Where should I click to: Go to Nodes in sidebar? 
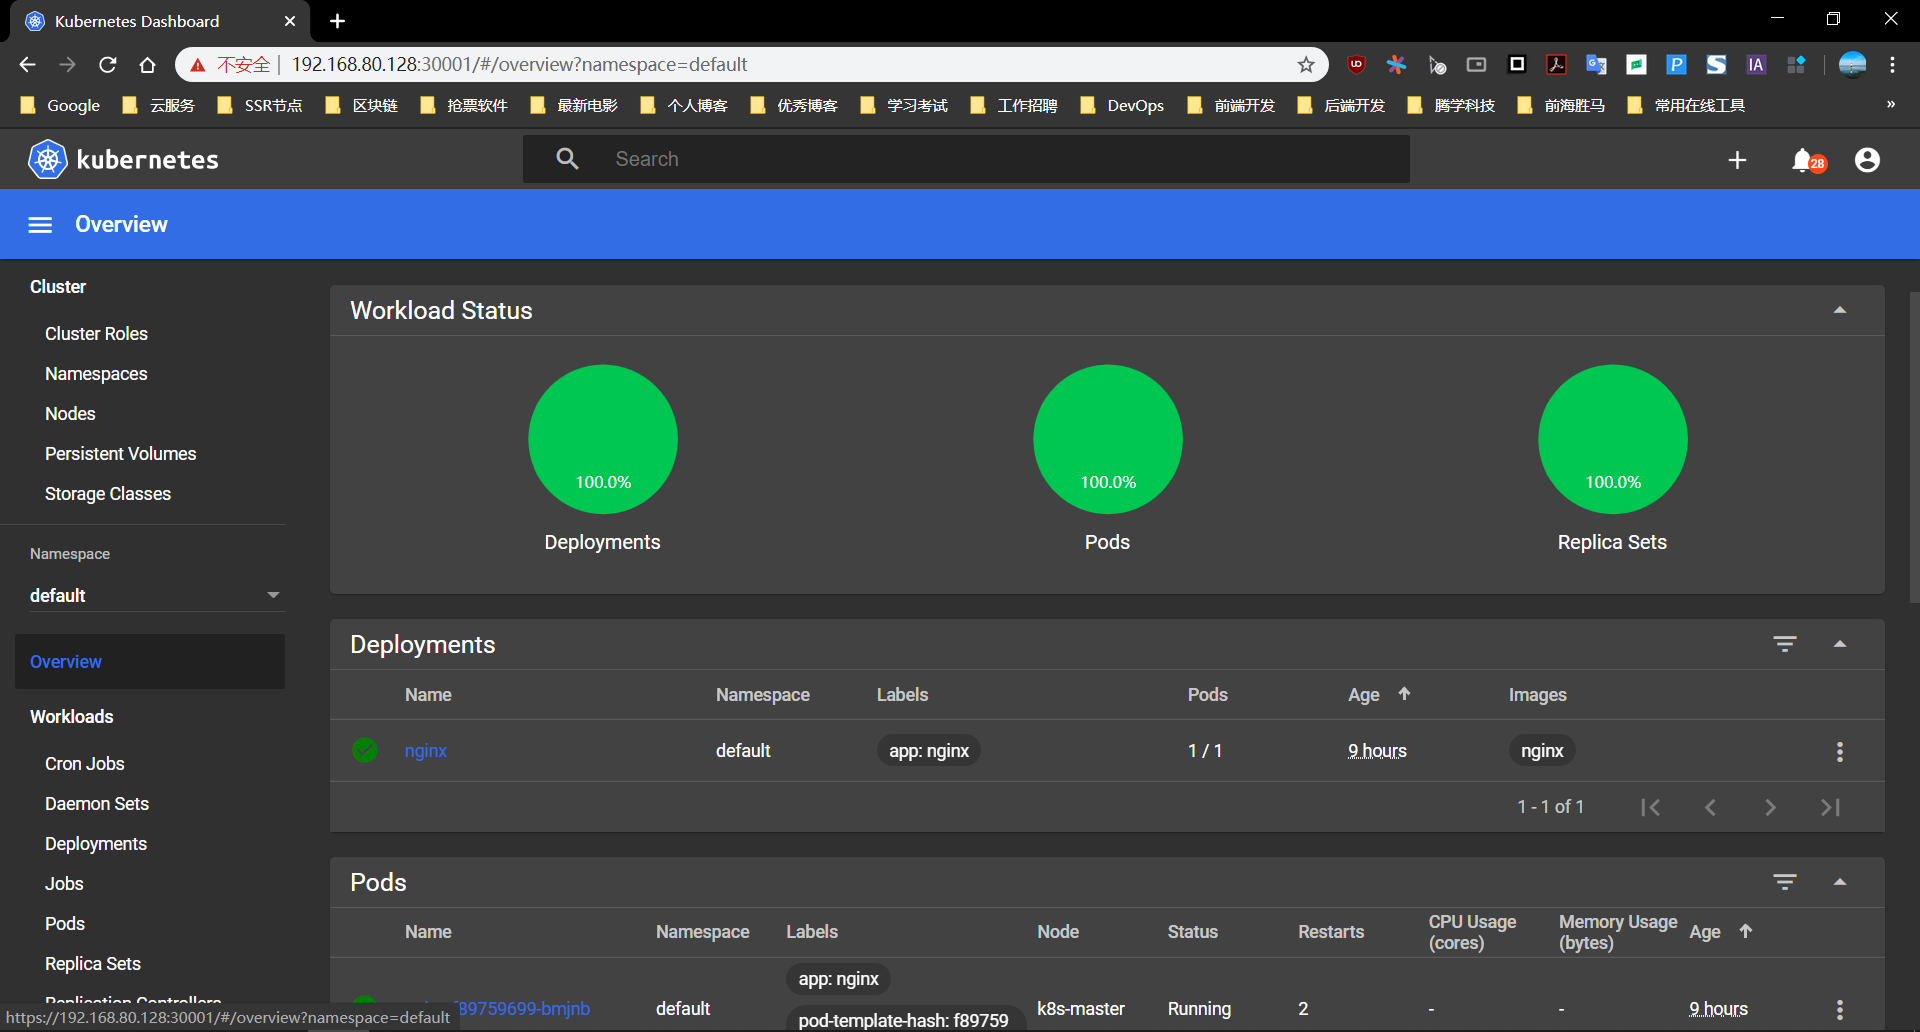pos(70,414)
